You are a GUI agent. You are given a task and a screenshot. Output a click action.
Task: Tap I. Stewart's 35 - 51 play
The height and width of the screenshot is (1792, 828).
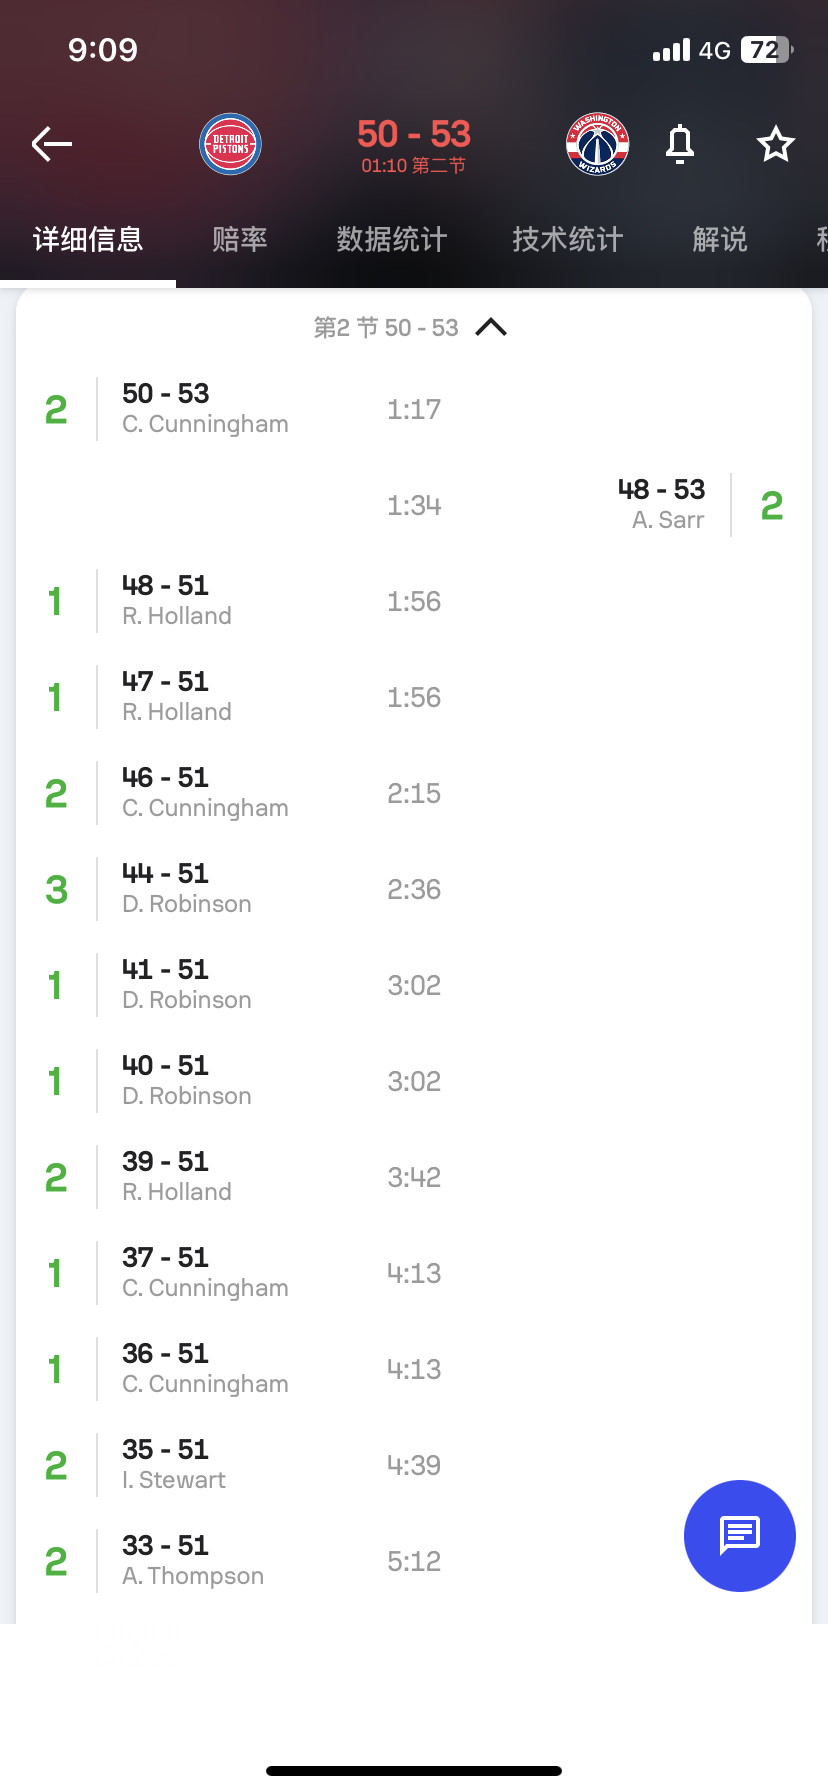pyautogui.click(x=174, y=1465)
